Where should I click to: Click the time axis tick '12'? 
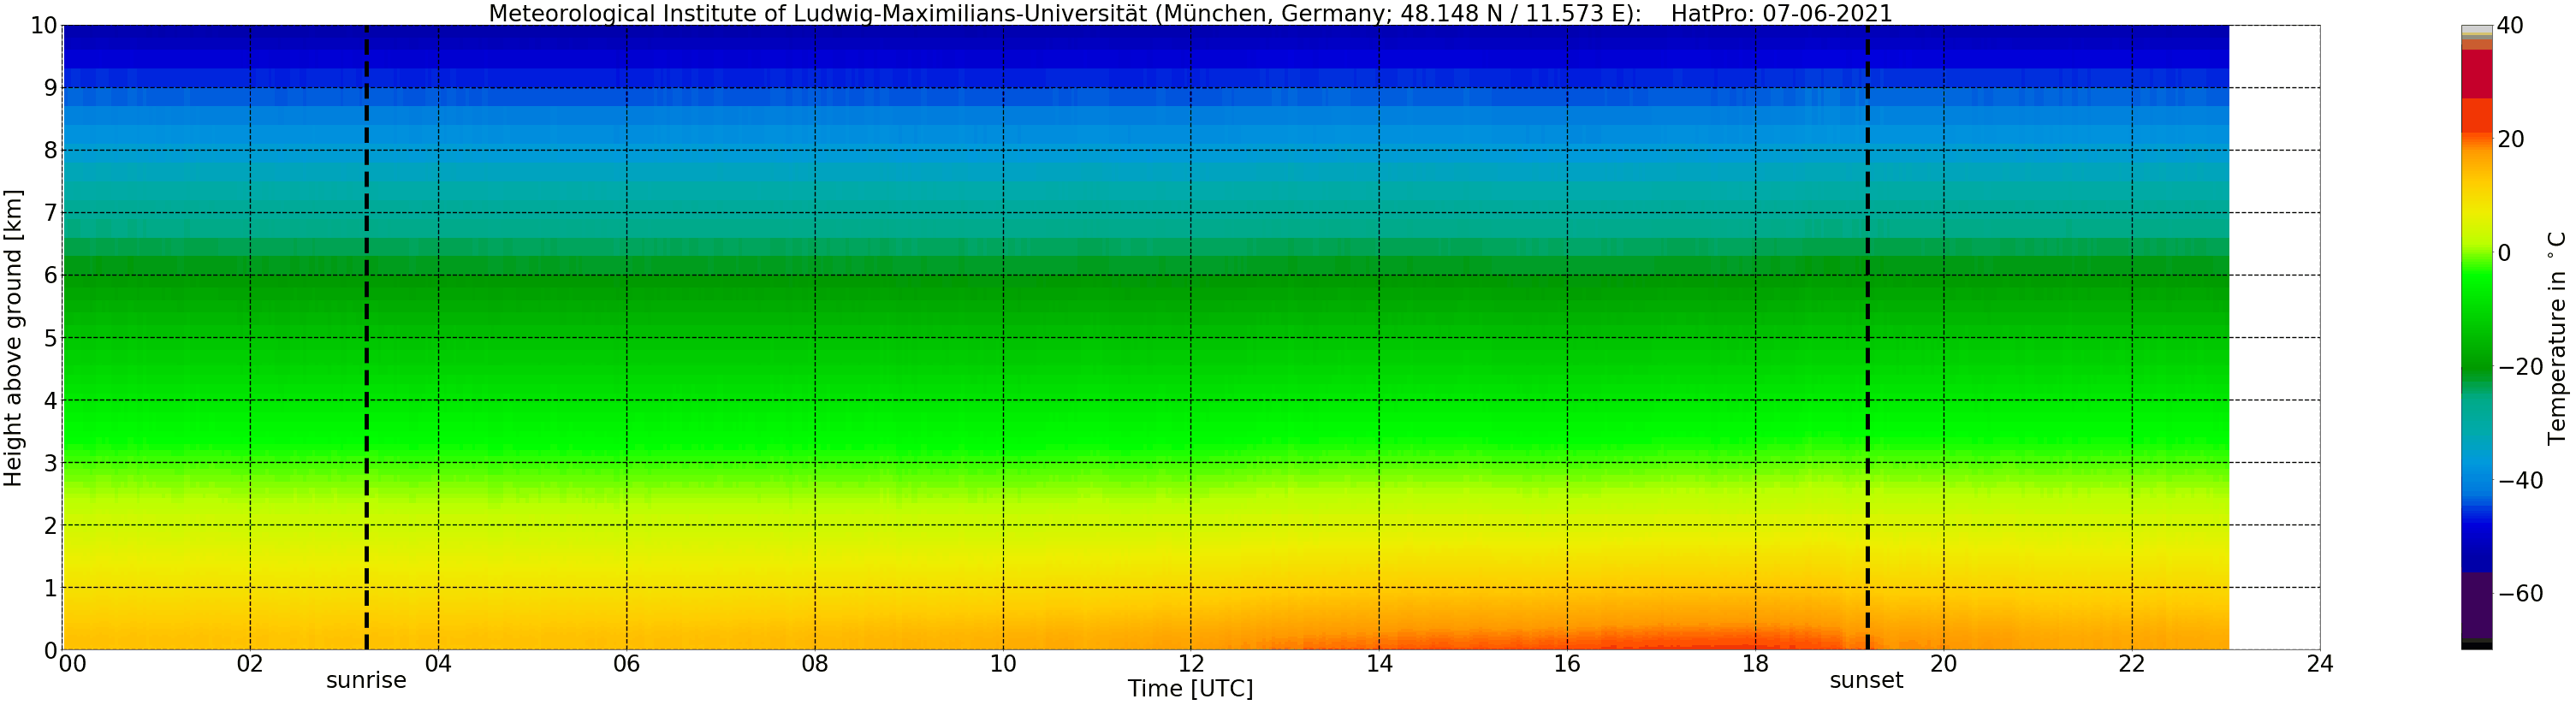point(1191,664)
